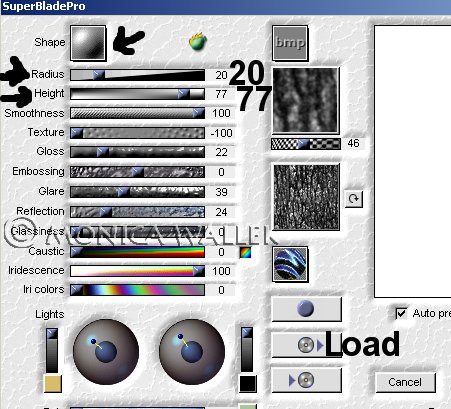This screenshot has width=451, height=409.
Task: Open the light green color swatch at bottom
Action: coord(248,406)
